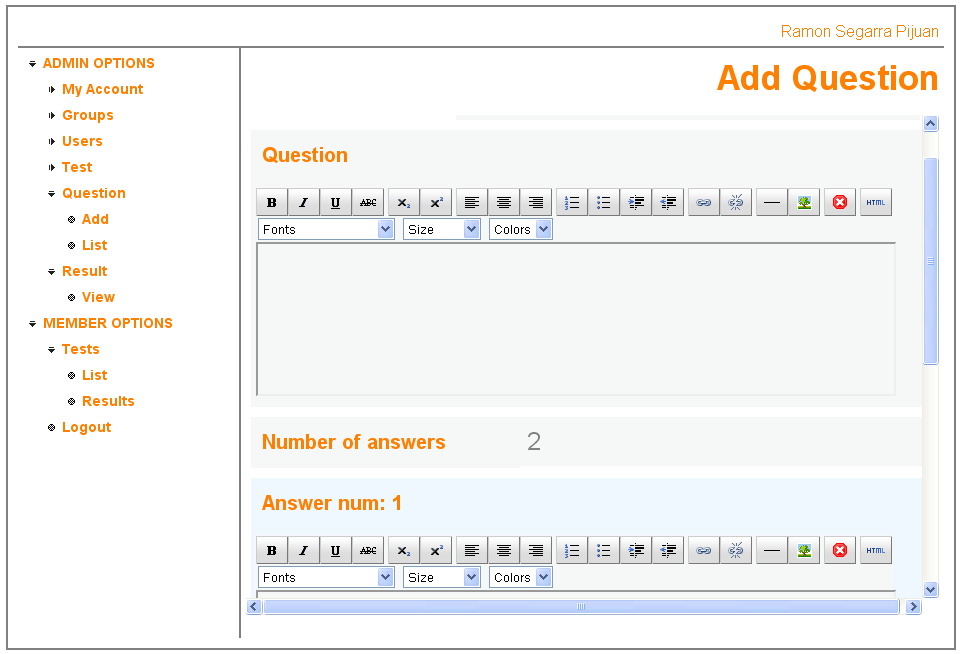This screenshot has width=962, height=654.
Task: Toggle center alignment in the Question editor
Action: [503, 201]
